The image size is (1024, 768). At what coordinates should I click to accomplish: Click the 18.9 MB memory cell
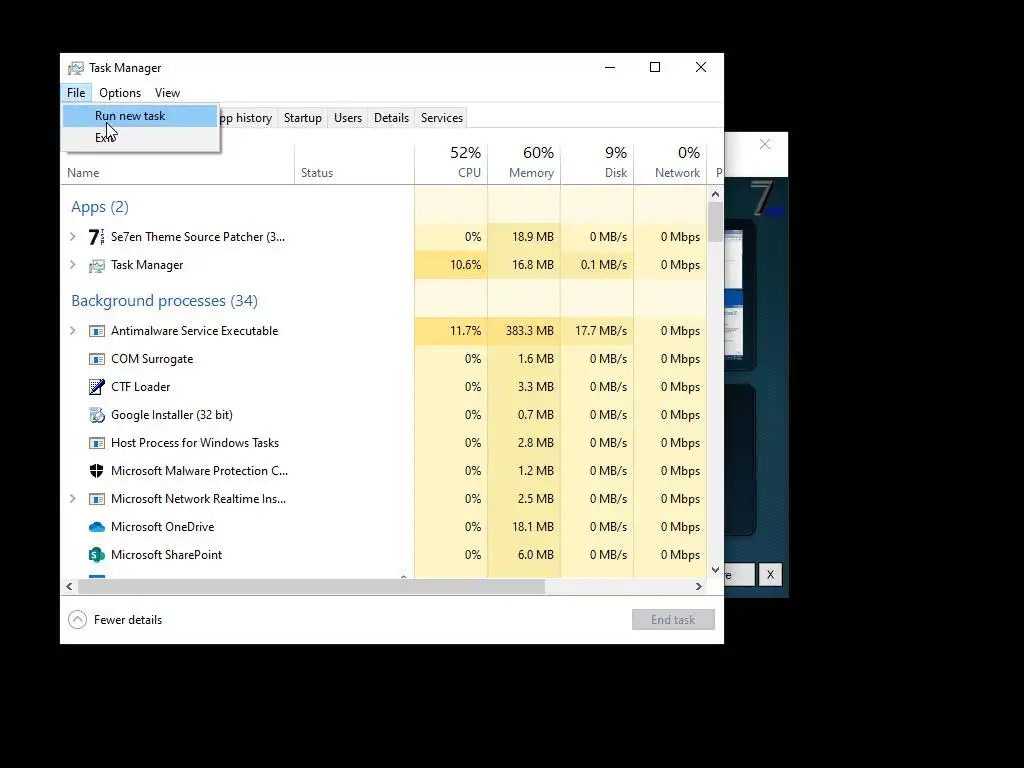coord(524,237)
